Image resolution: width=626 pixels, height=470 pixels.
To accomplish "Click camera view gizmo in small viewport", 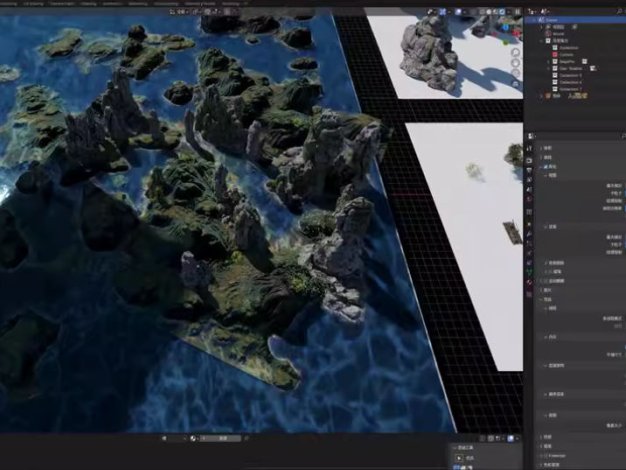I will coord(516,73).
